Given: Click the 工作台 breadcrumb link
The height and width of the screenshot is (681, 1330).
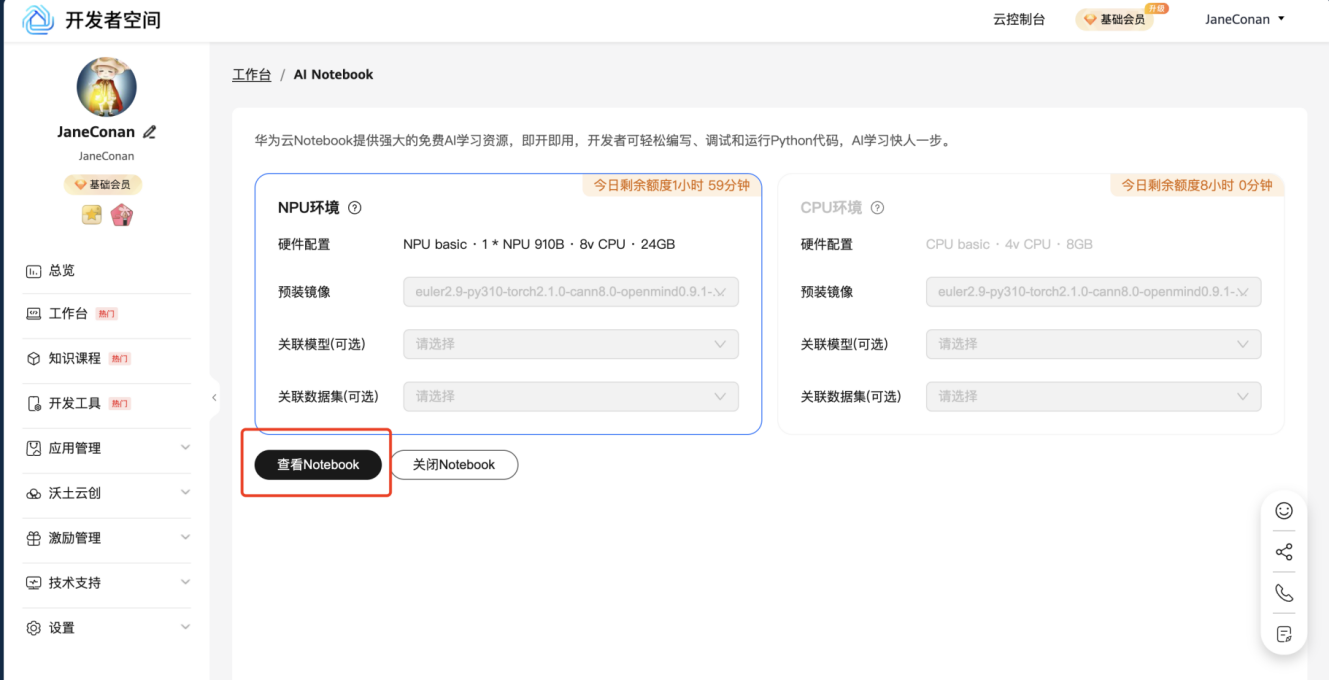Looking at the screenshot, I should [x=252, y=75].
